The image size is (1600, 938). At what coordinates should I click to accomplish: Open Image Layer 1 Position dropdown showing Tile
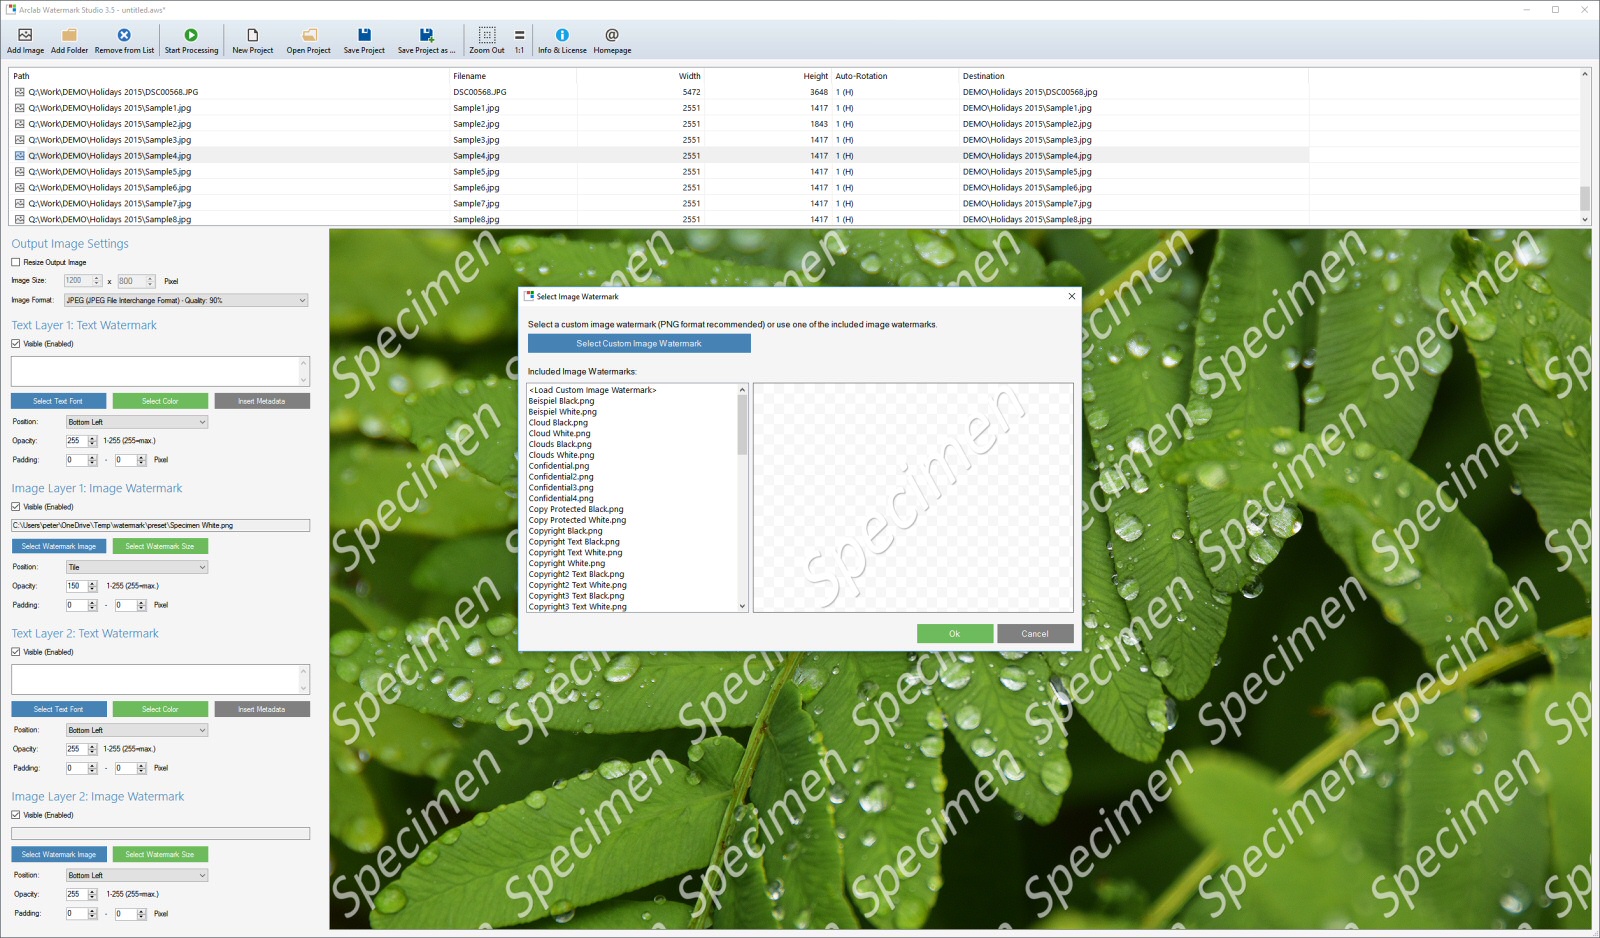click(137, 567)
